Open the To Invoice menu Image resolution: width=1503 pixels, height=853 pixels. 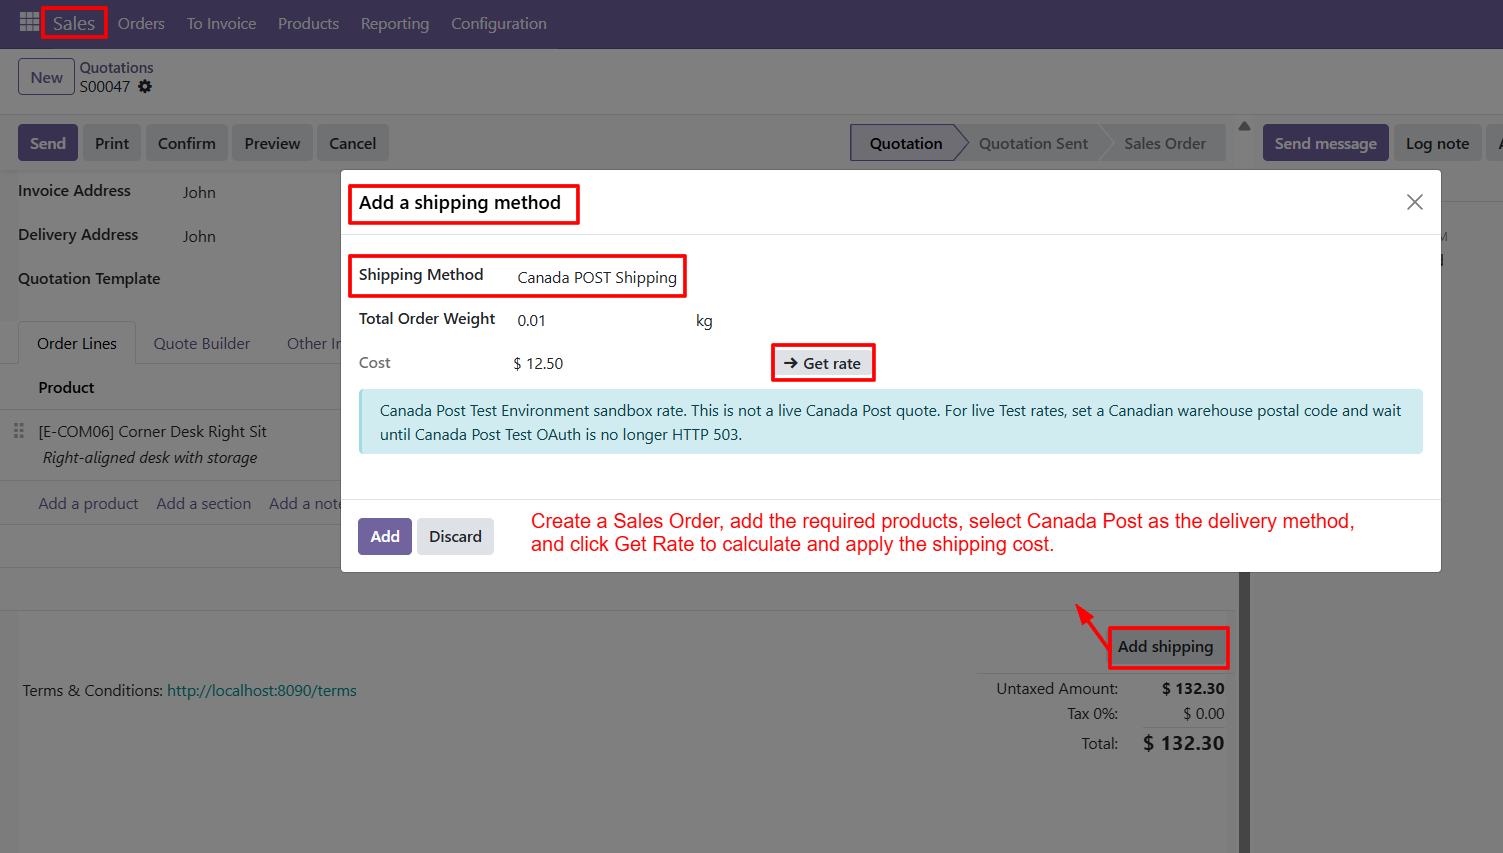tap(221, 23)
